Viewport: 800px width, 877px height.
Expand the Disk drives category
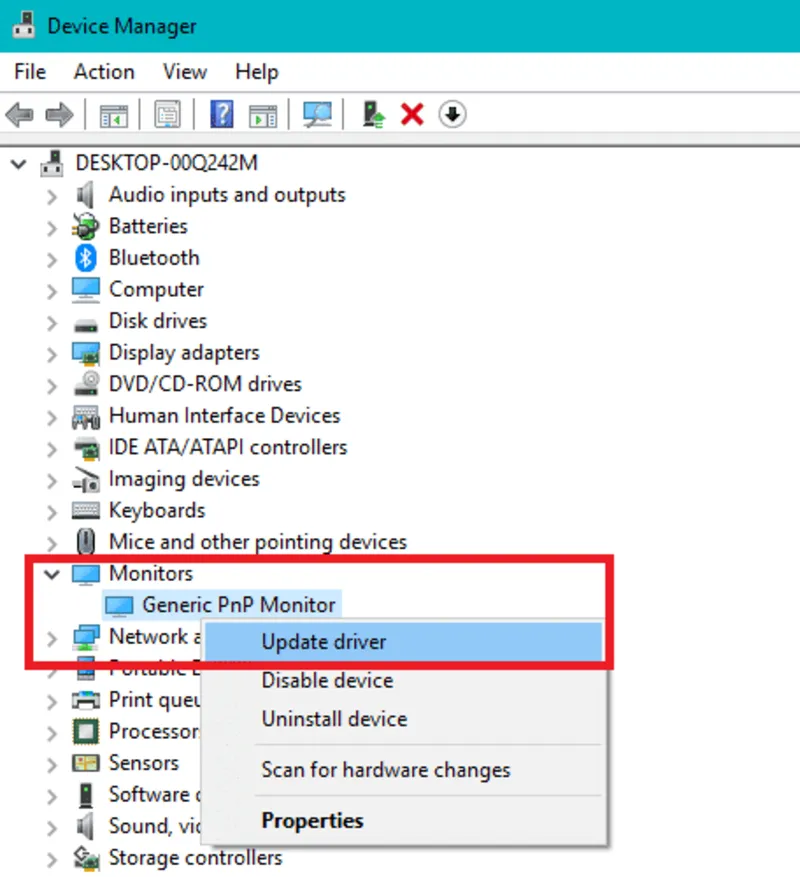(51, 323)
